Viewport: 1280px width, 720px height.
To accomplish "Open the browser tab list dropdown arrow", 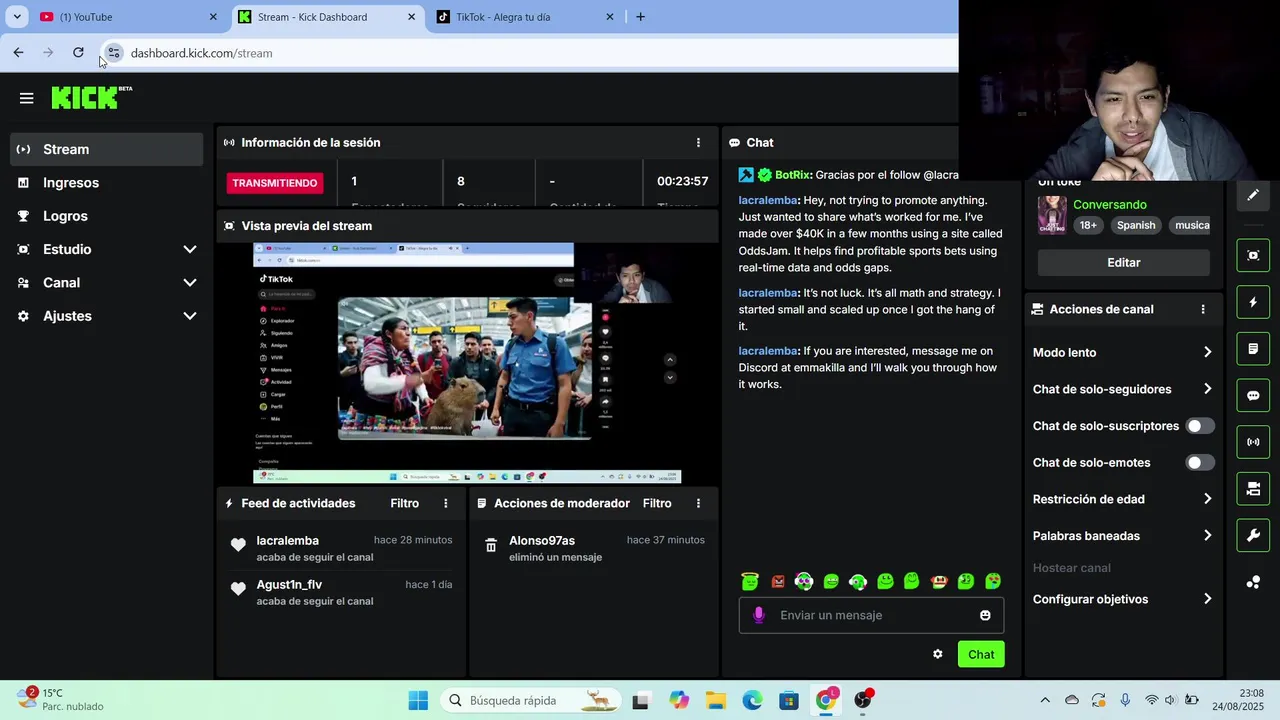I will pyautogui.click(x=17, y=16).
